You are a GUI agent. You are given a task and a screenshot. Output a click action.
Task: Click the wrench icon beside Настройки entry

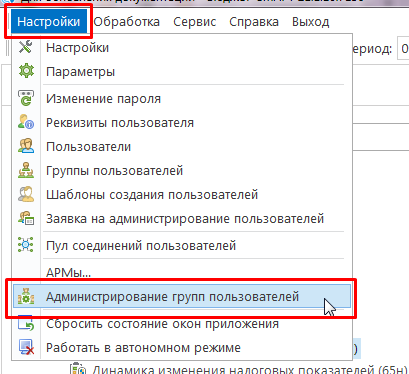pos(26,47)
